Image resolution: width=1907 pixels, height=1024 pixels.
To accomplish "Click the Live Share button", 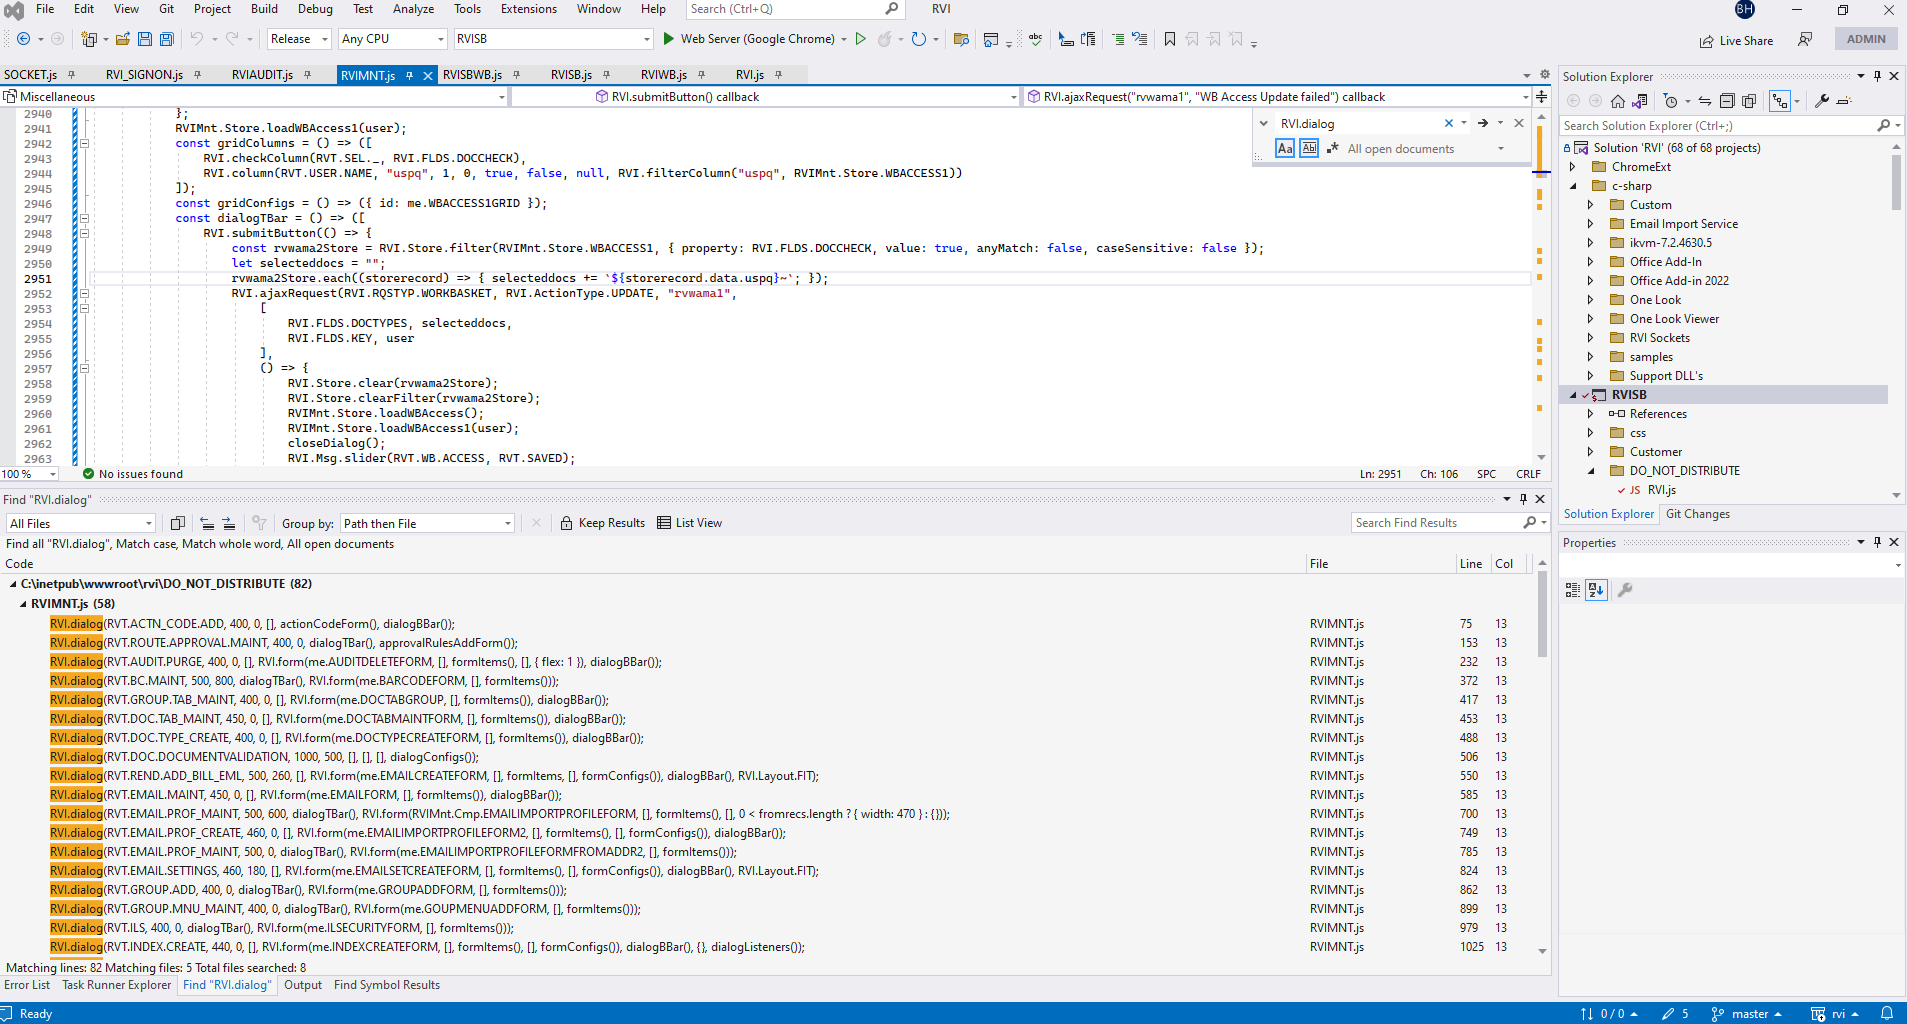I will [x=1736, y=41].
